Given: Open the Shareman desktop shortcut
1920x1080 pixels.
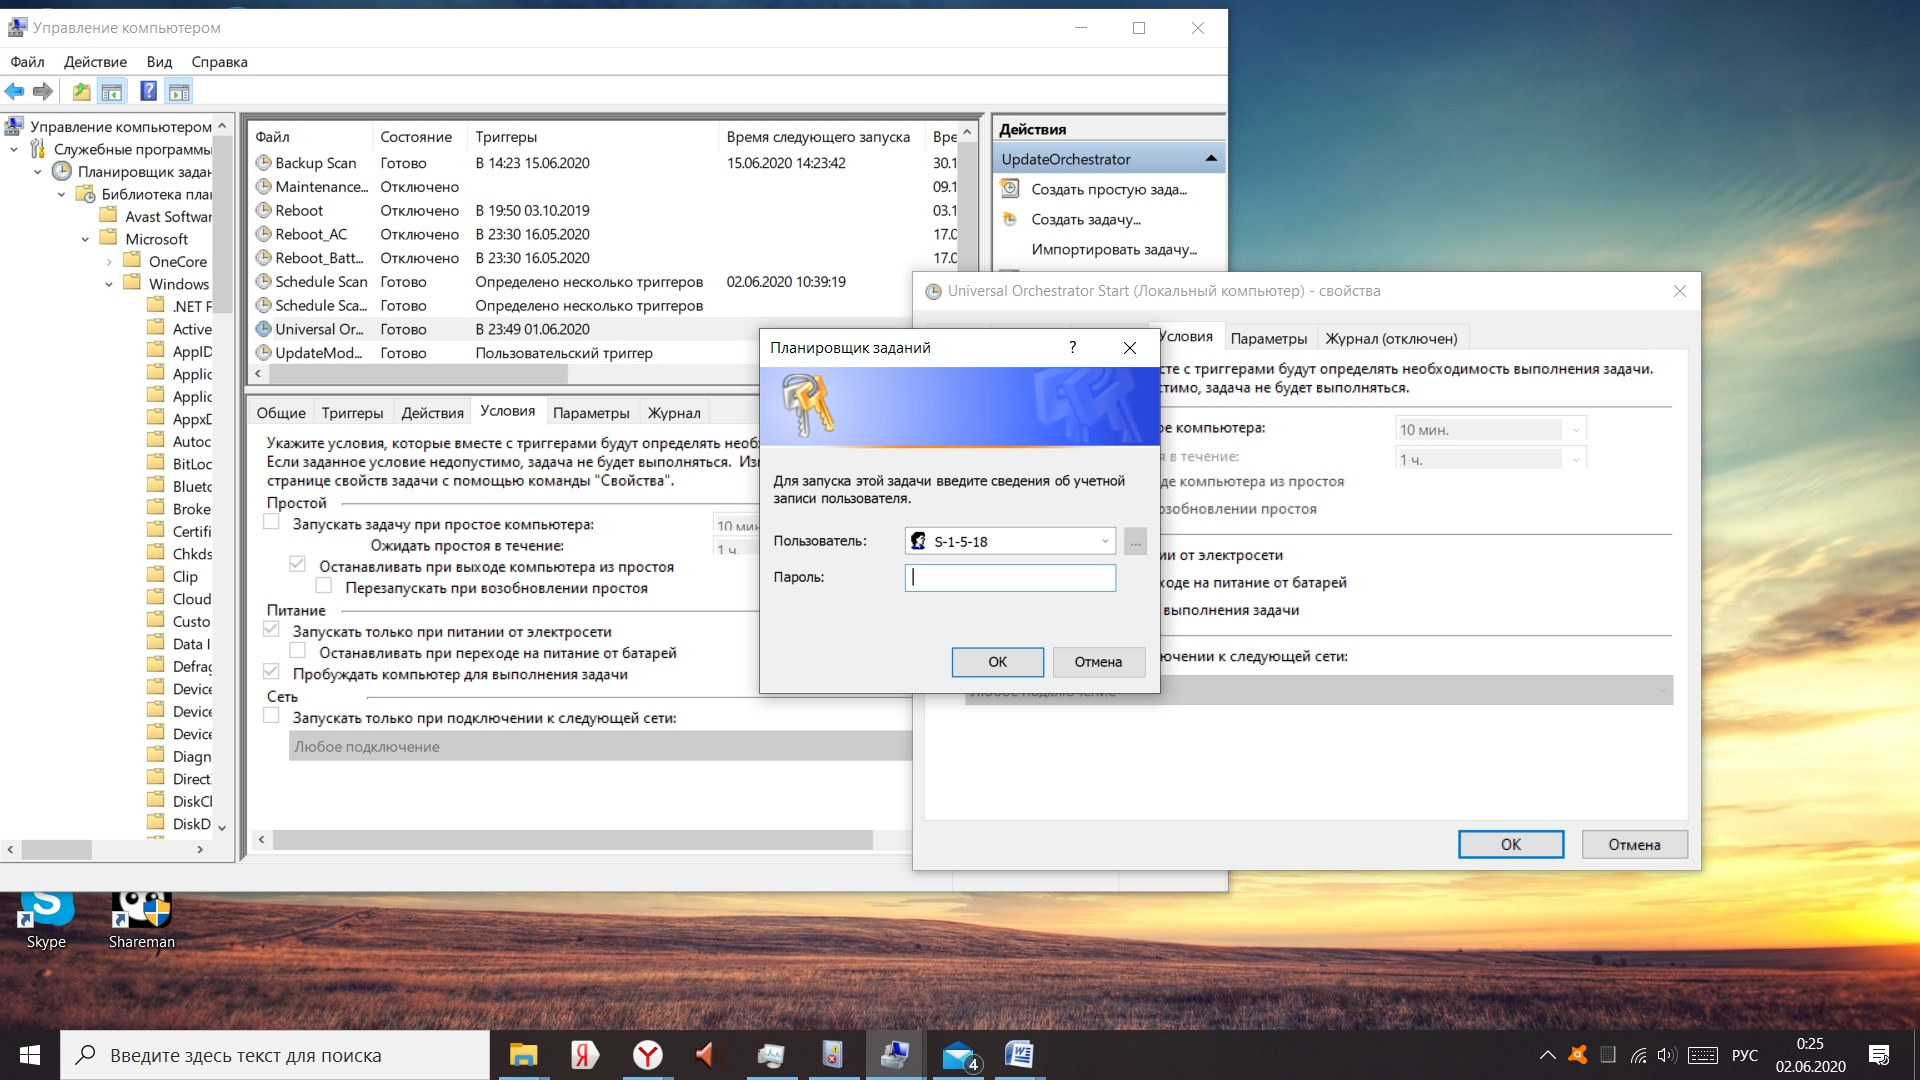Looking at the screenshot, I should [141, 920].
